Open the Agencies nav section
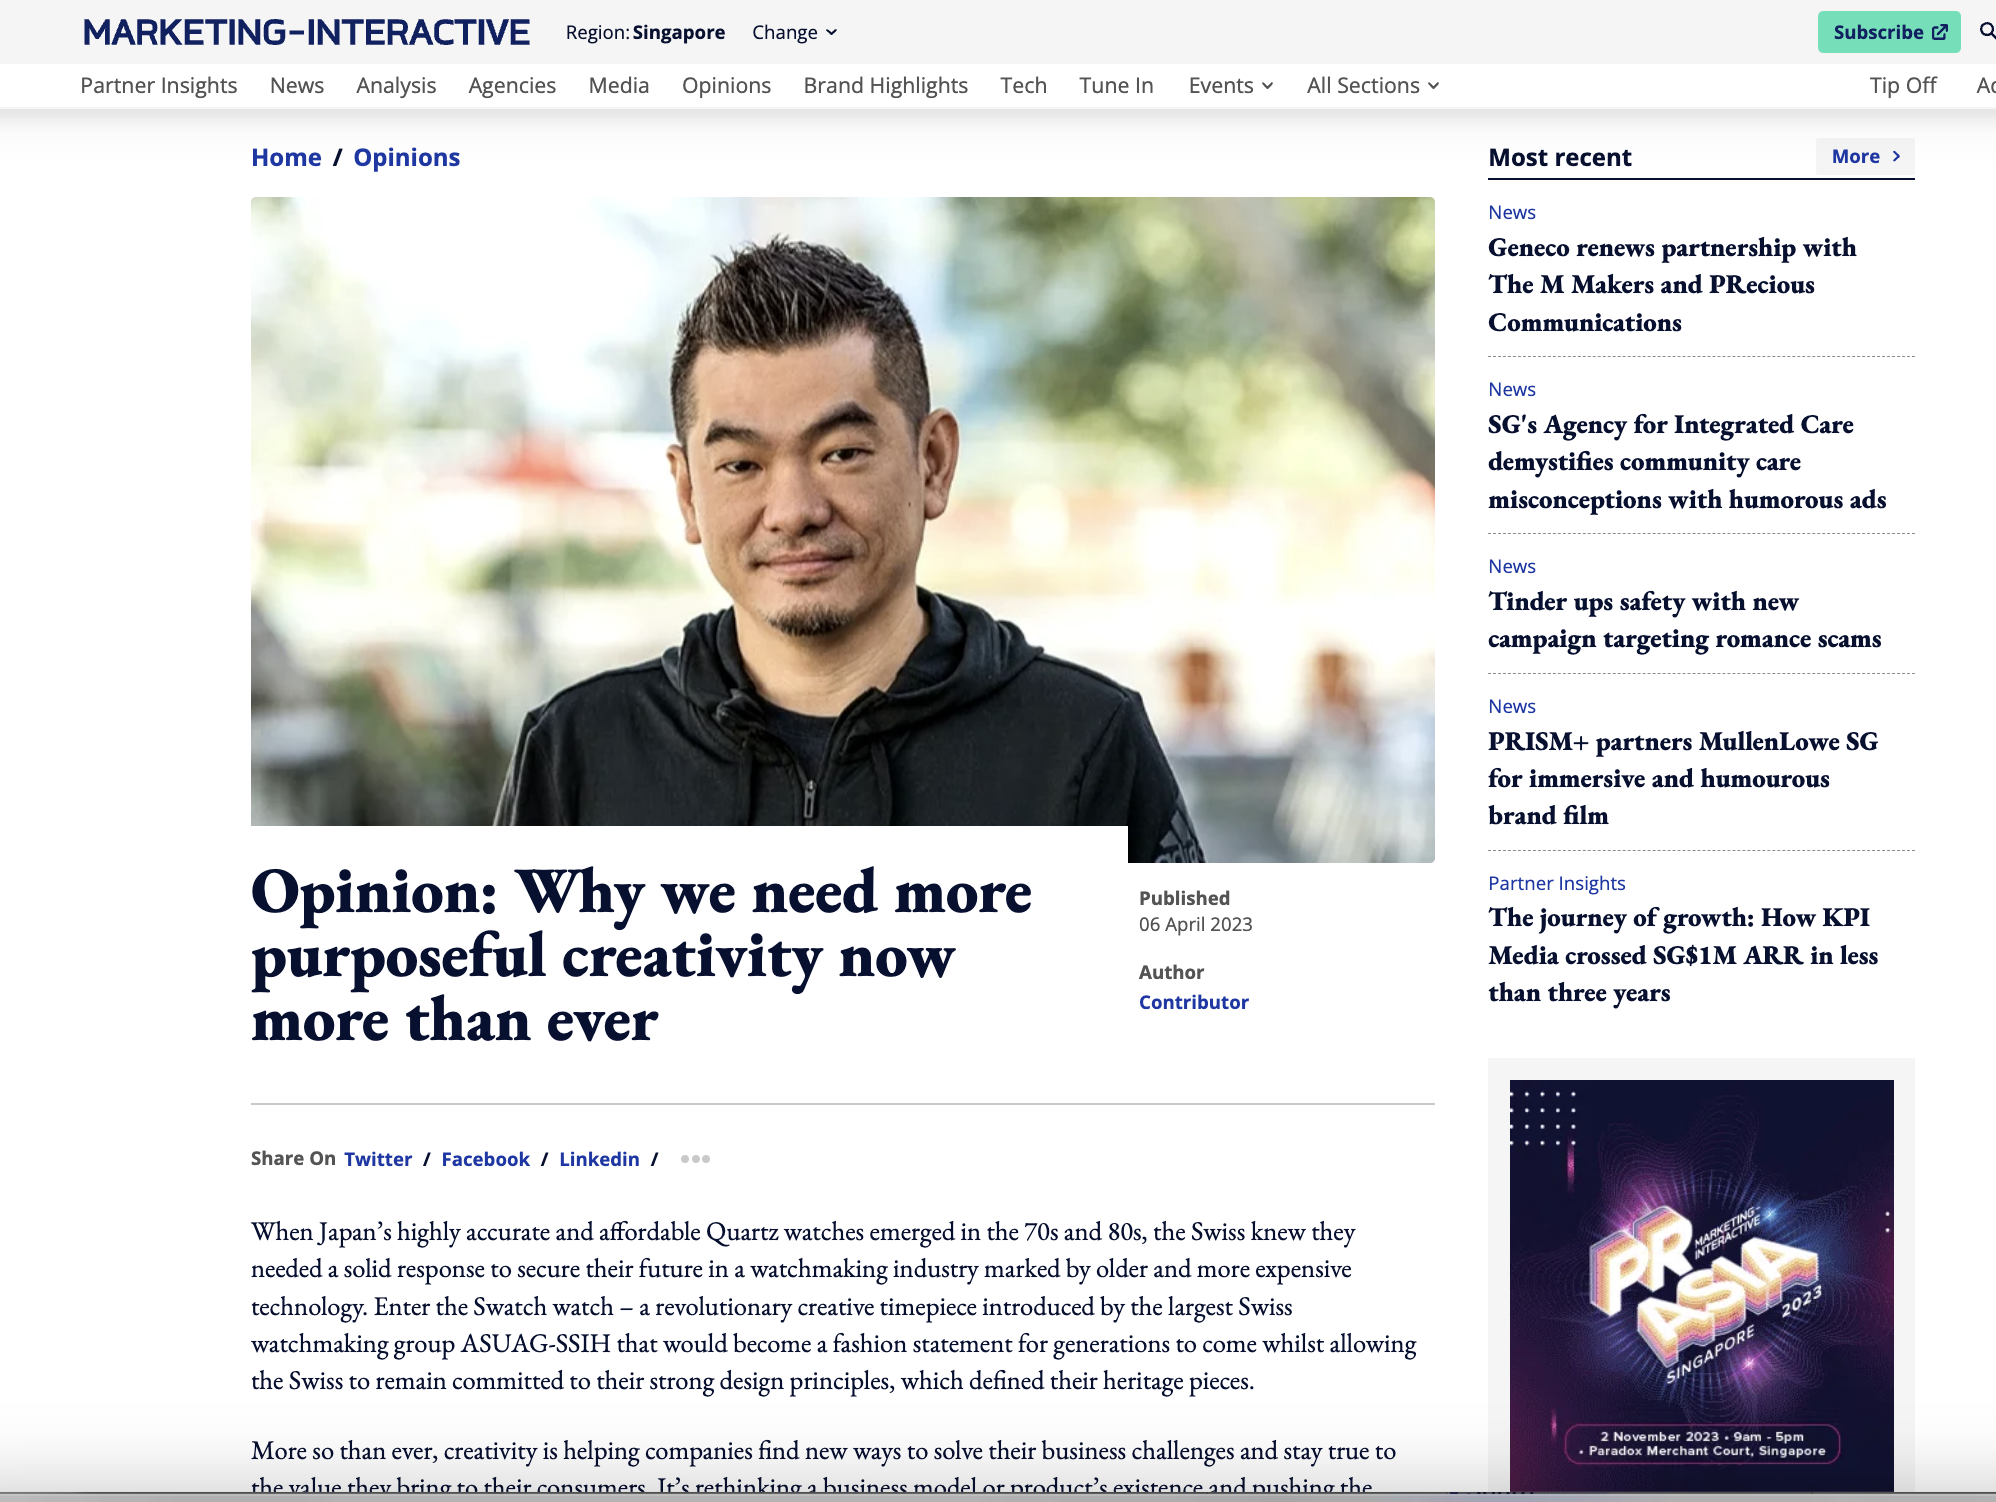 tap(512, 85)
